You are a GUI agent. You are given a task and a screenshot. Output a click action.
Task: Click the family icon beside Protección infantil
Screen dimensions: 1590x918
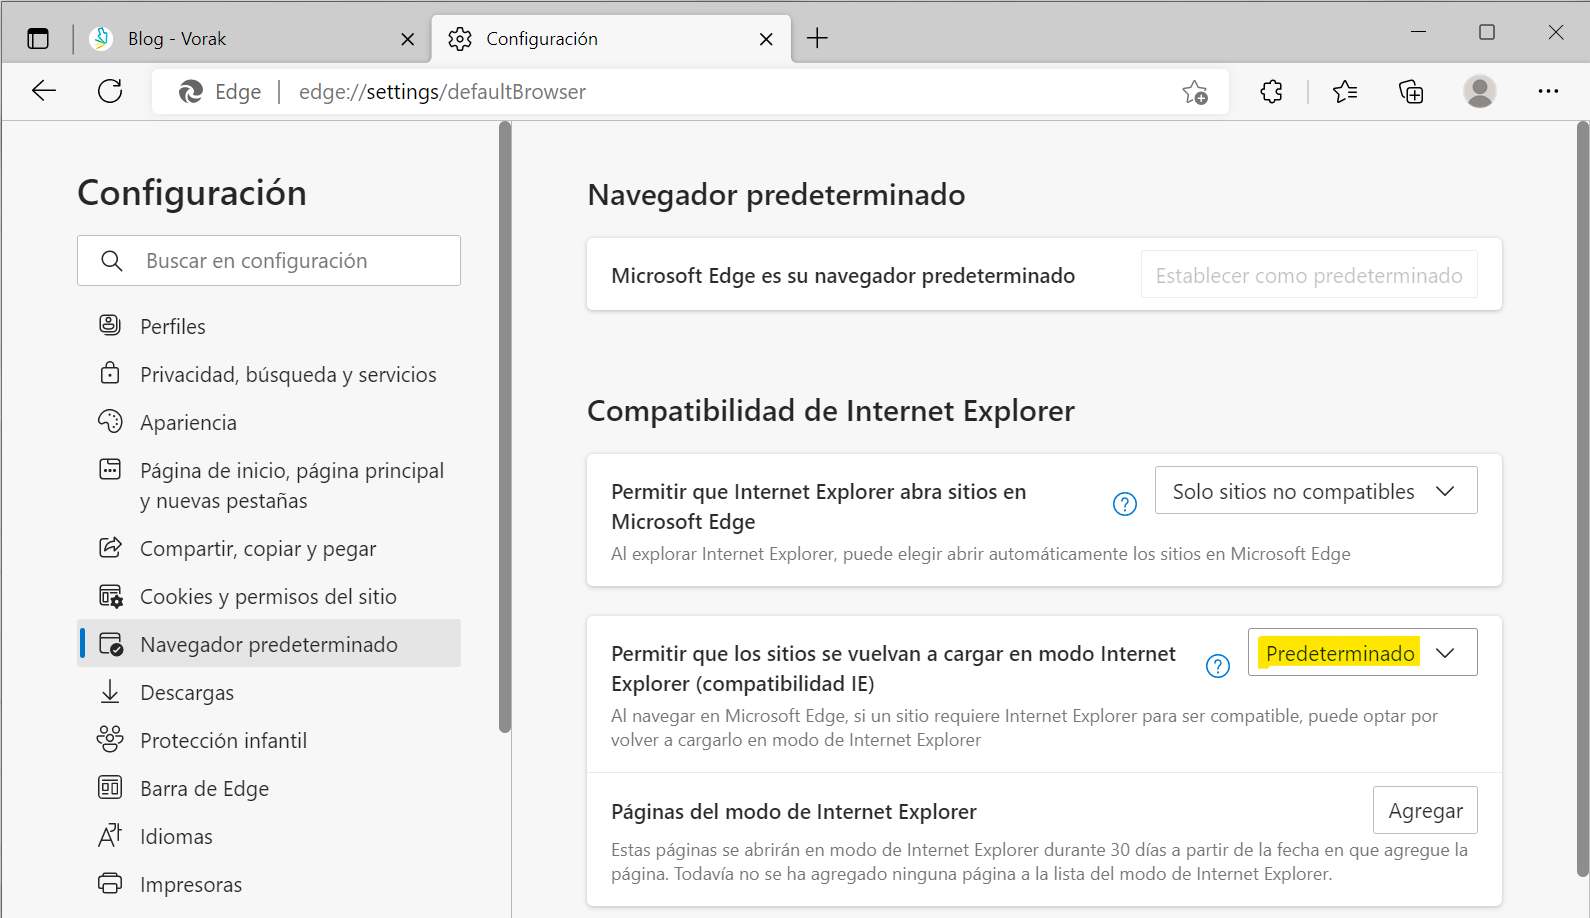pos(110,739)
